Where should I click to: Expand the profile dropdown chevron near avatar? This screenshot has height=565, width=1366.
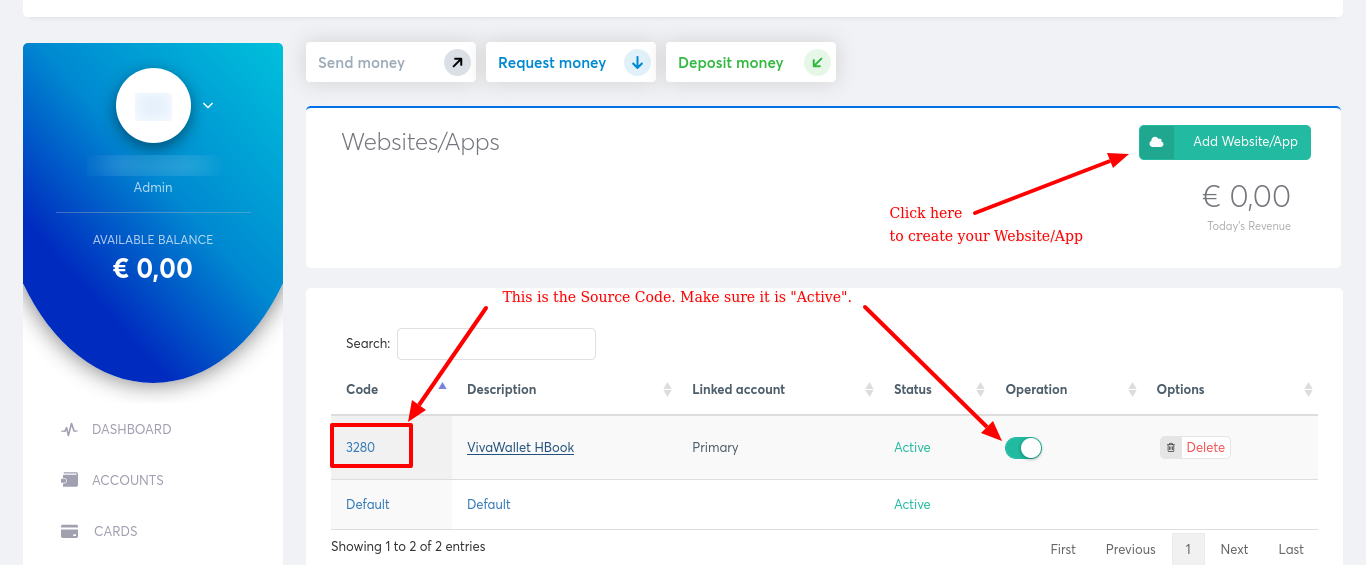[208, 105]
